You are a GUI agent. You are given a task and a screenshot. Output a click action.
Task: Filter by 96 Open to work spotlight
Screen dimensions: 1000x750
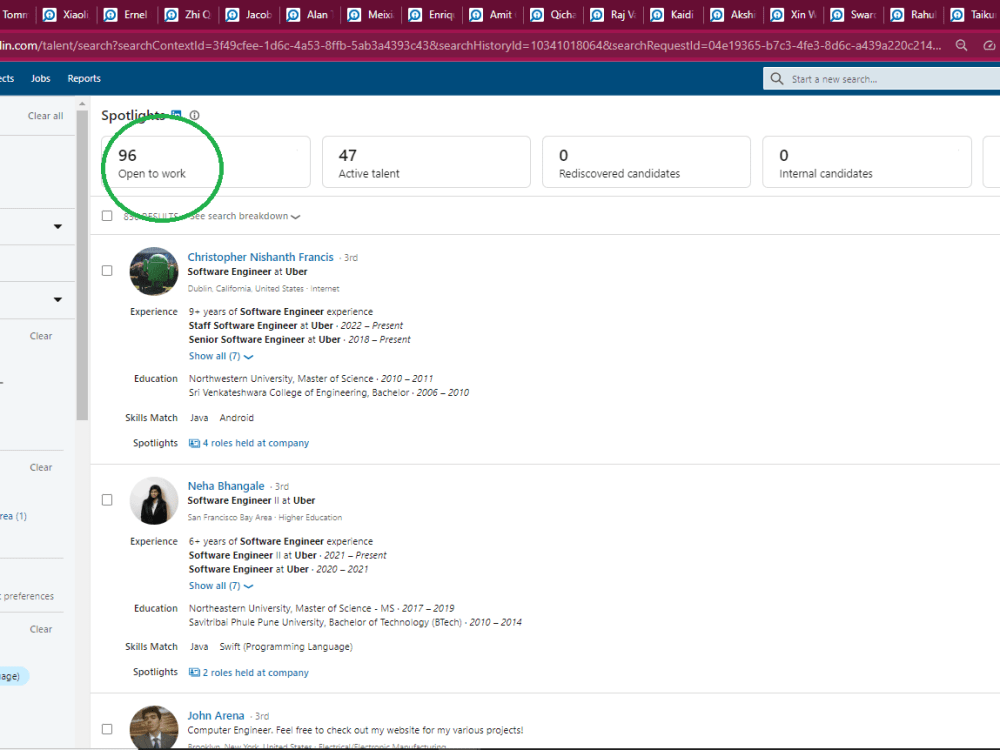tap(205, 162)
